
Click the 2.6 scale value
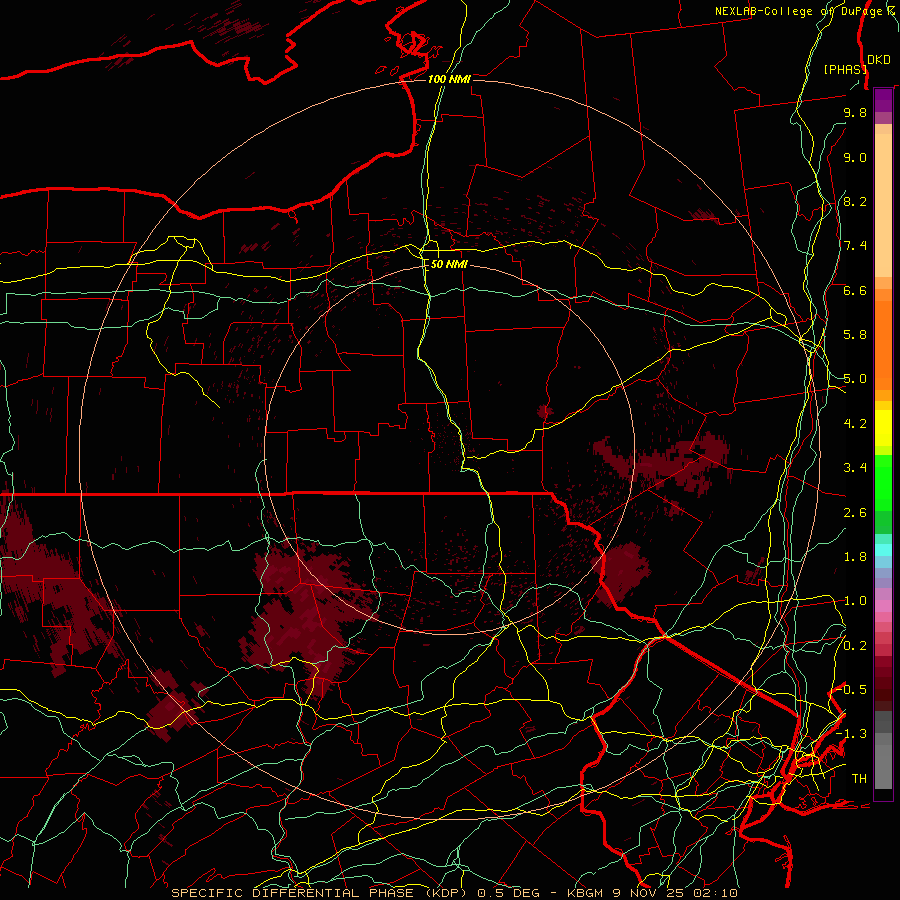pyautogui.click(x=855, y=513)
